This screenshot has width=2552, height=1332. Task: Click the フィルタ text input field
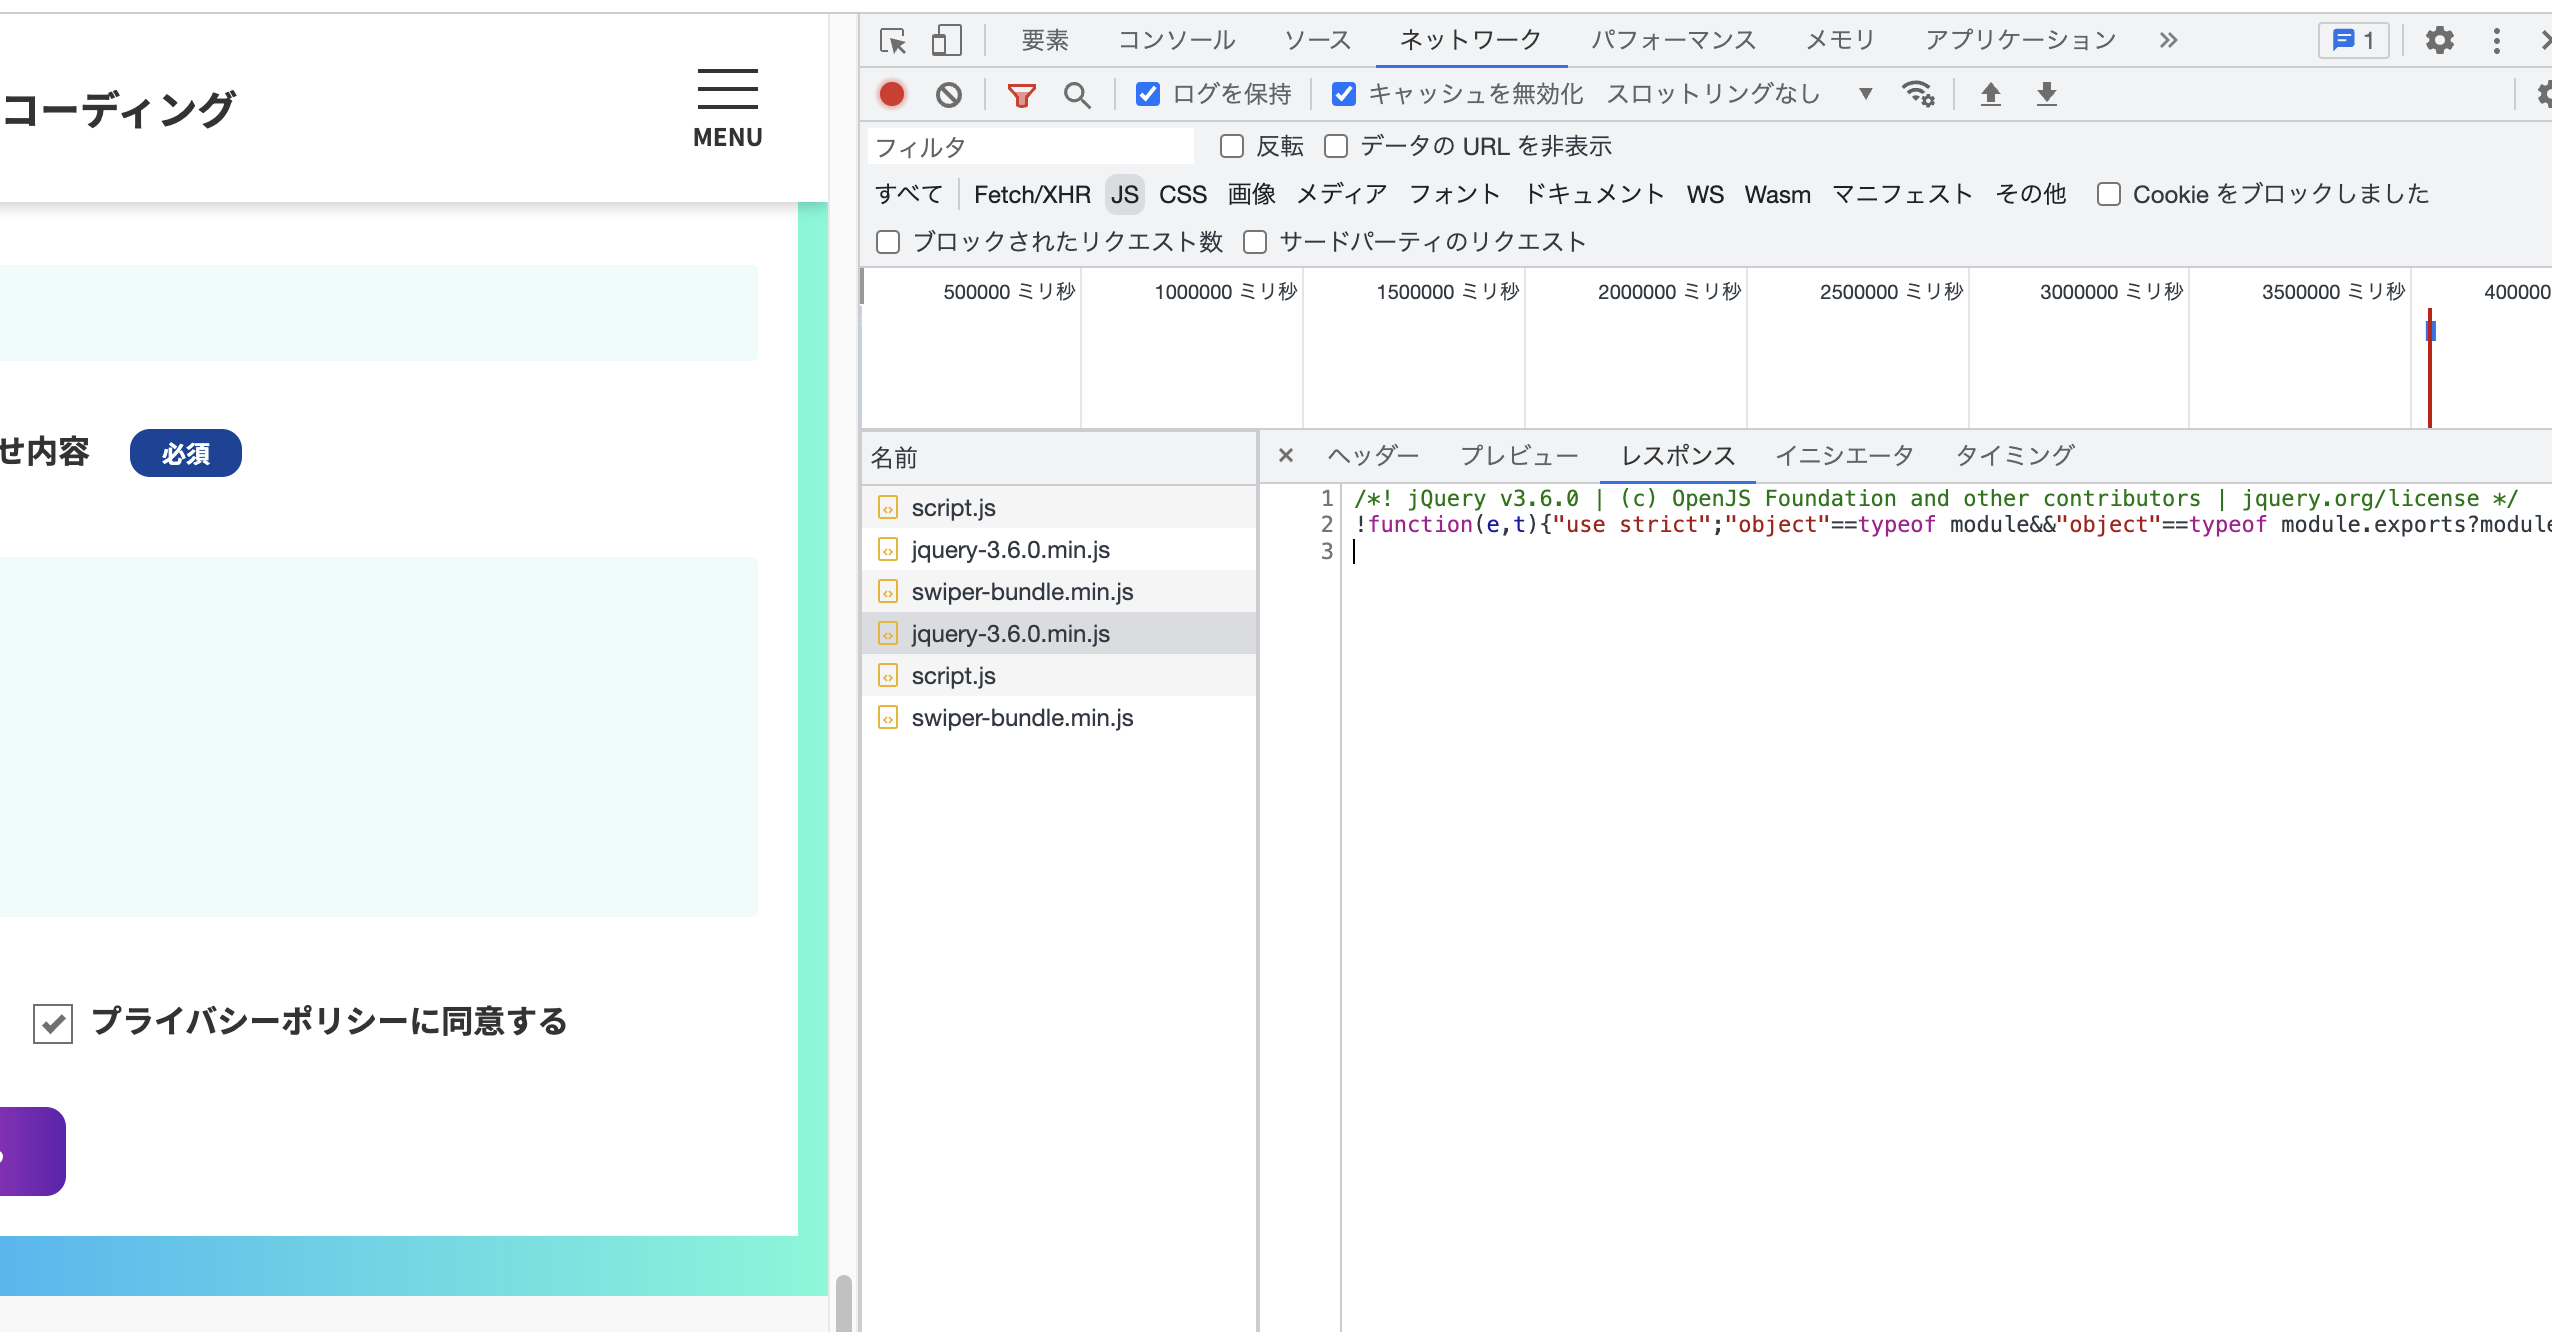point(1030,148)
